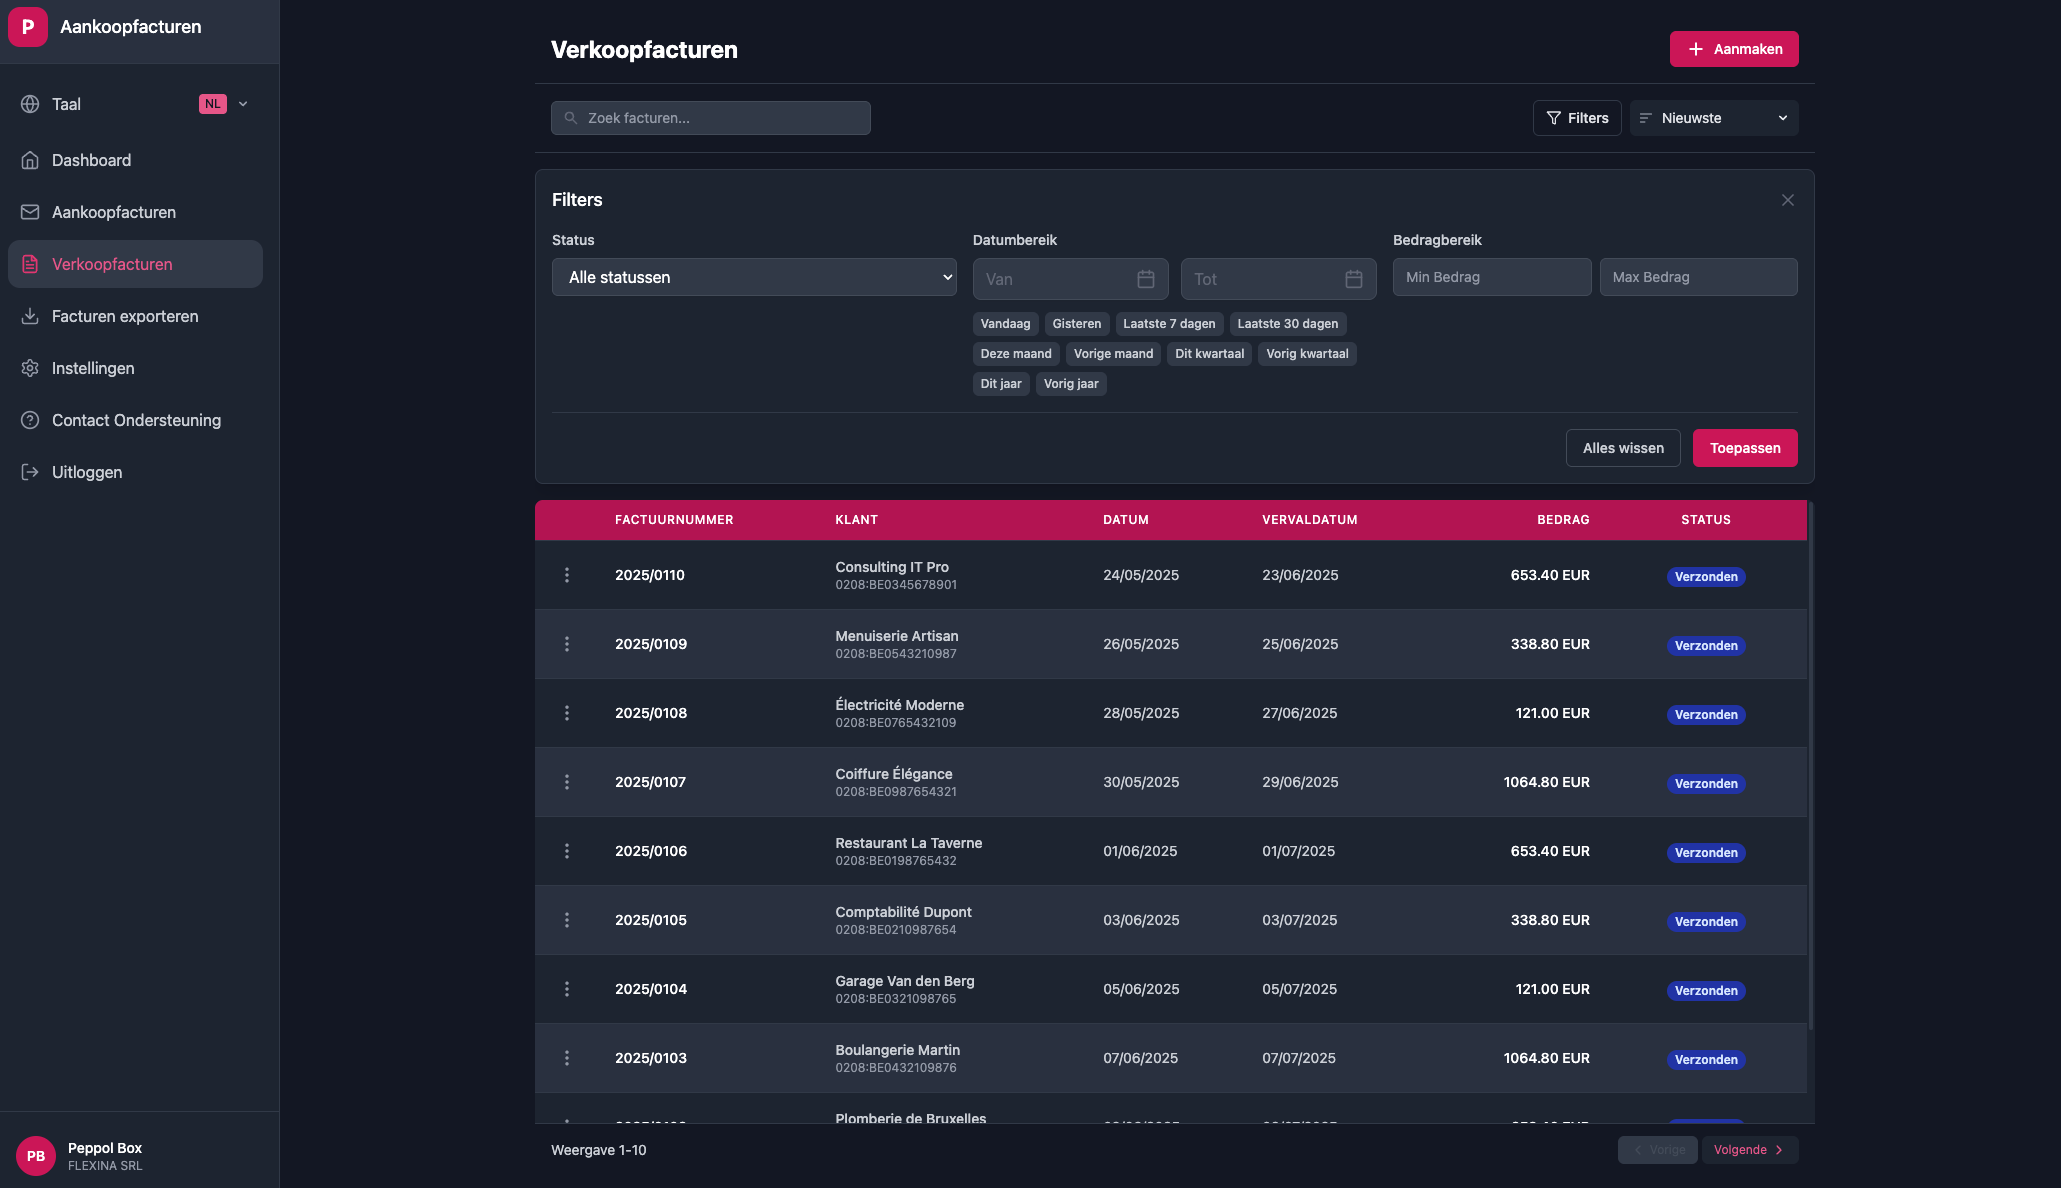Image resolution: width=2061 pixels, height=1188 pixels.
Task: Select the Vandaag date preset
Action: pos(1005,324)
